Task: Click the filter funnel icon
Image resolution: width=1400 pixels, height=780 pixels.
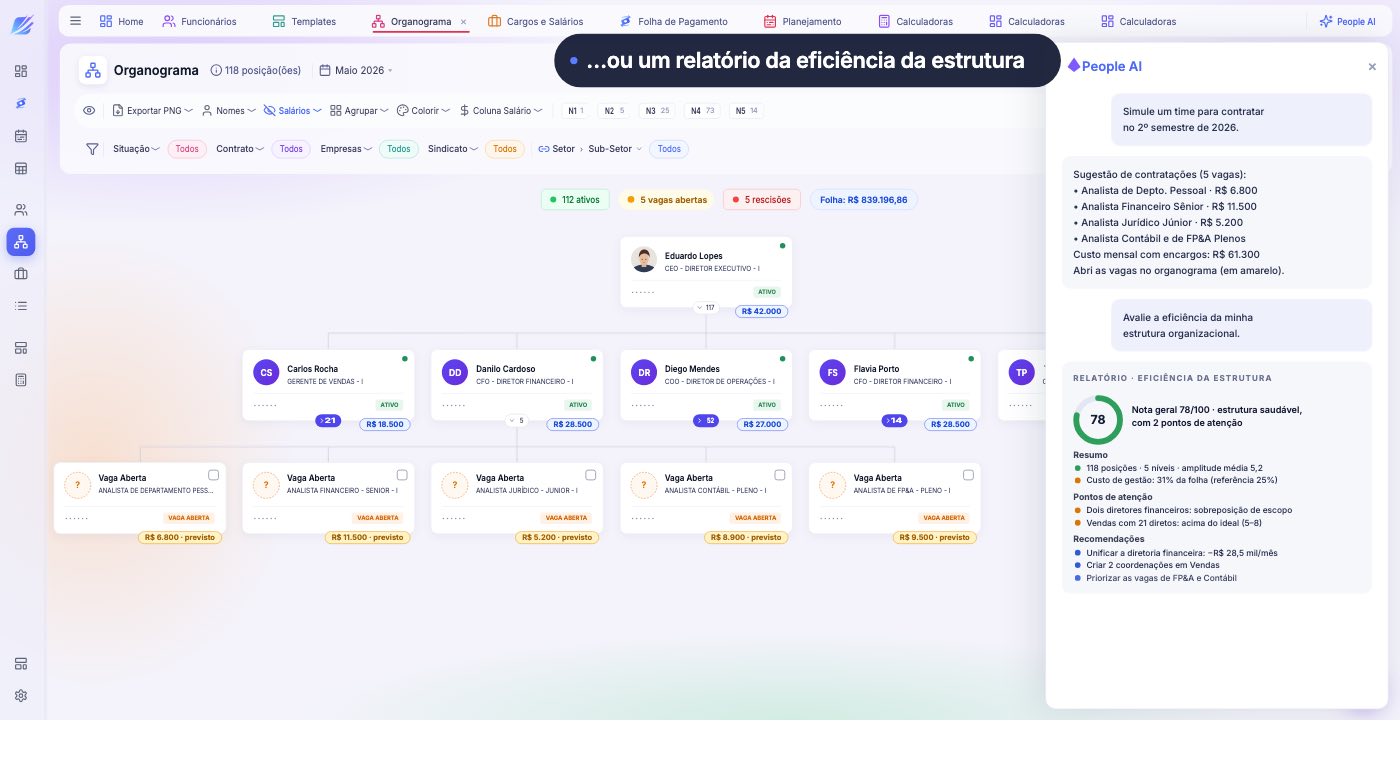Action: (x=92, y=149)
